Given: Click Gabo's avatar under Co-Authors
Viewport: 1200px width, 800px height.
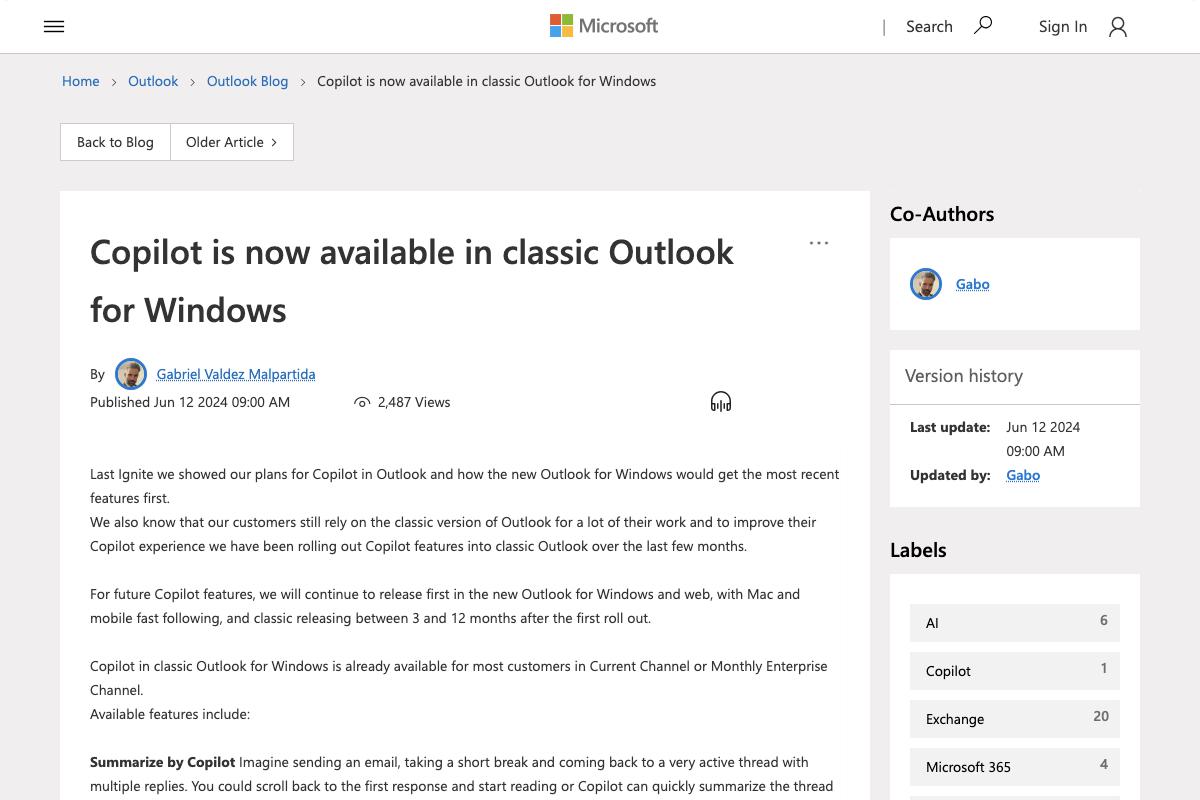Looking at the screenshot, I should 926,284.
